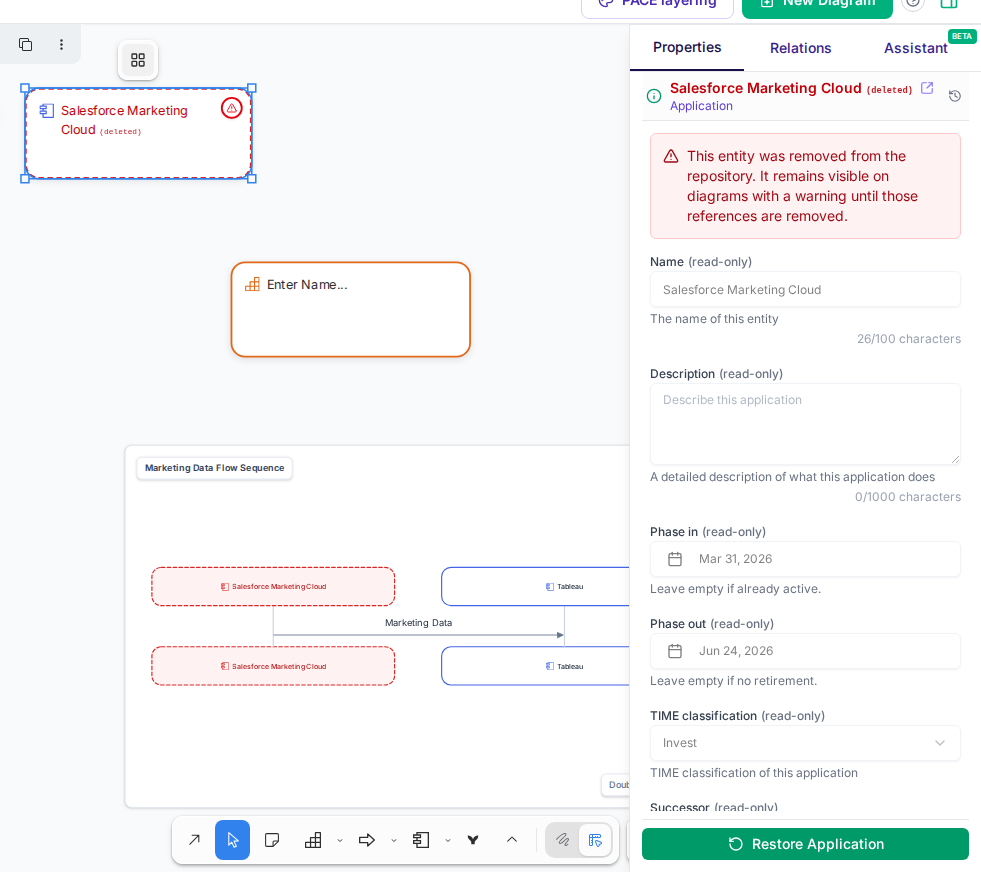Activate the pointer select tool
Screen dimensions: 981x872
click(232, 839)
